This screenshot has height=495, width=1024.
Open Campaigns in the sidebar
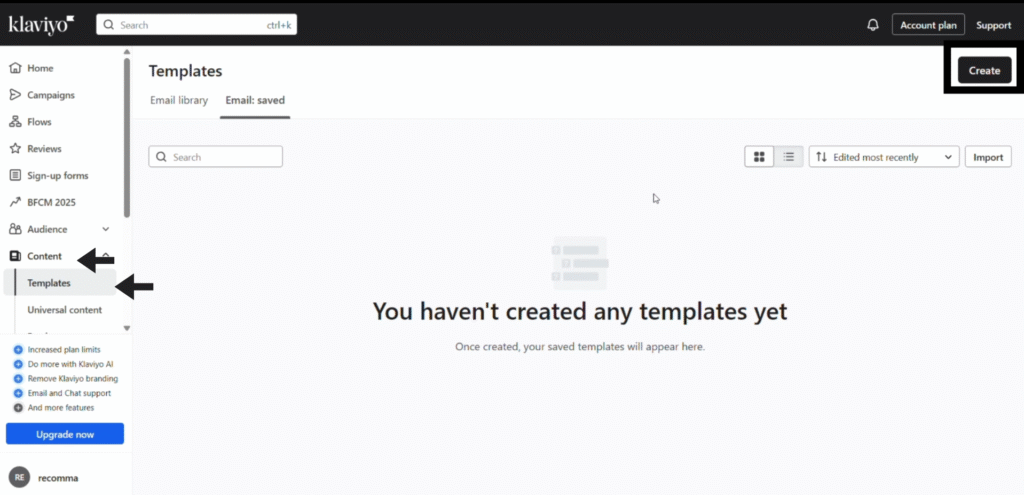pos(50,95)
